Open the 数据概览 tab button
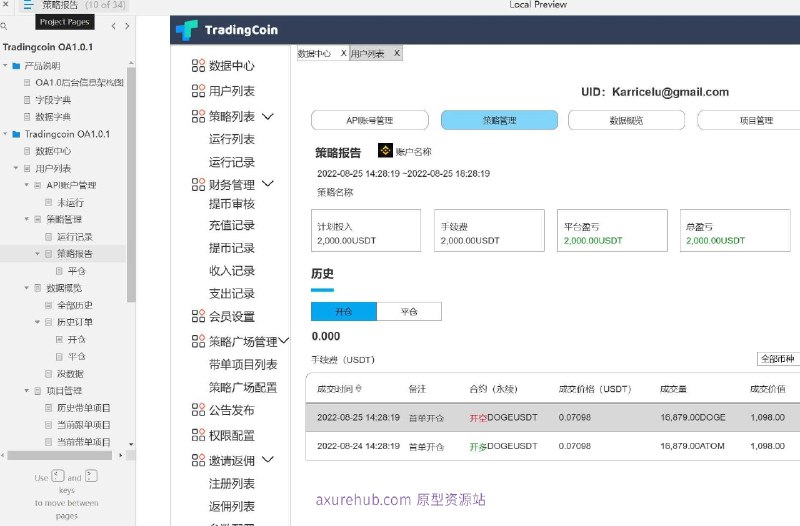The image size is (800, 526). pos(626,120)
